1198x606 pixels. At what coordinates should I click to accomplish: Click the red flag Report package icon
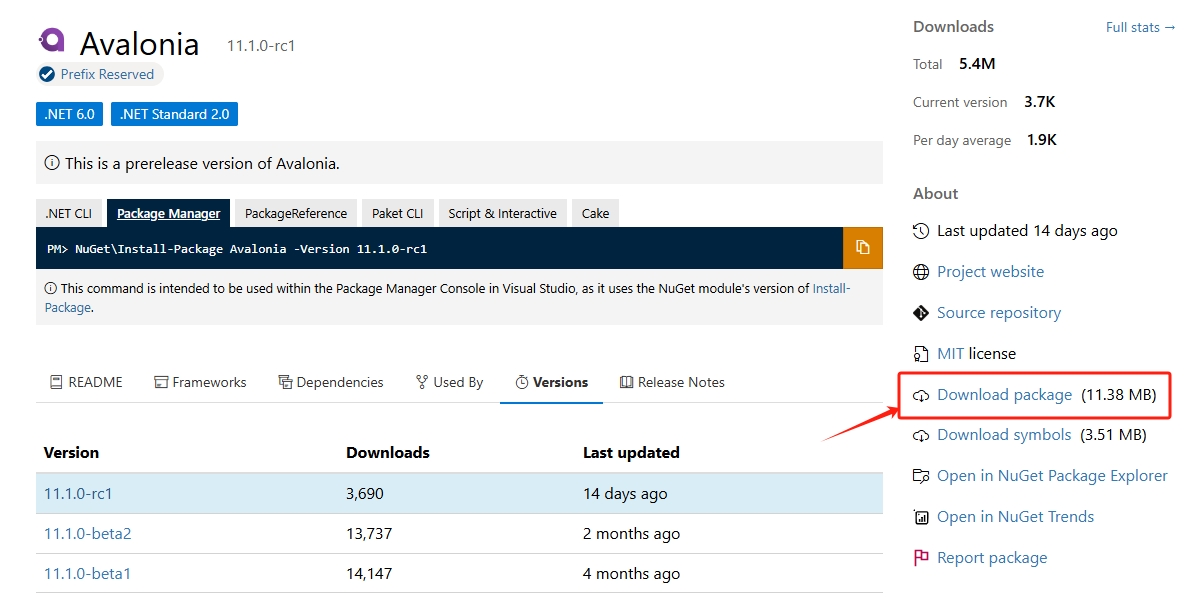(921, 558)
